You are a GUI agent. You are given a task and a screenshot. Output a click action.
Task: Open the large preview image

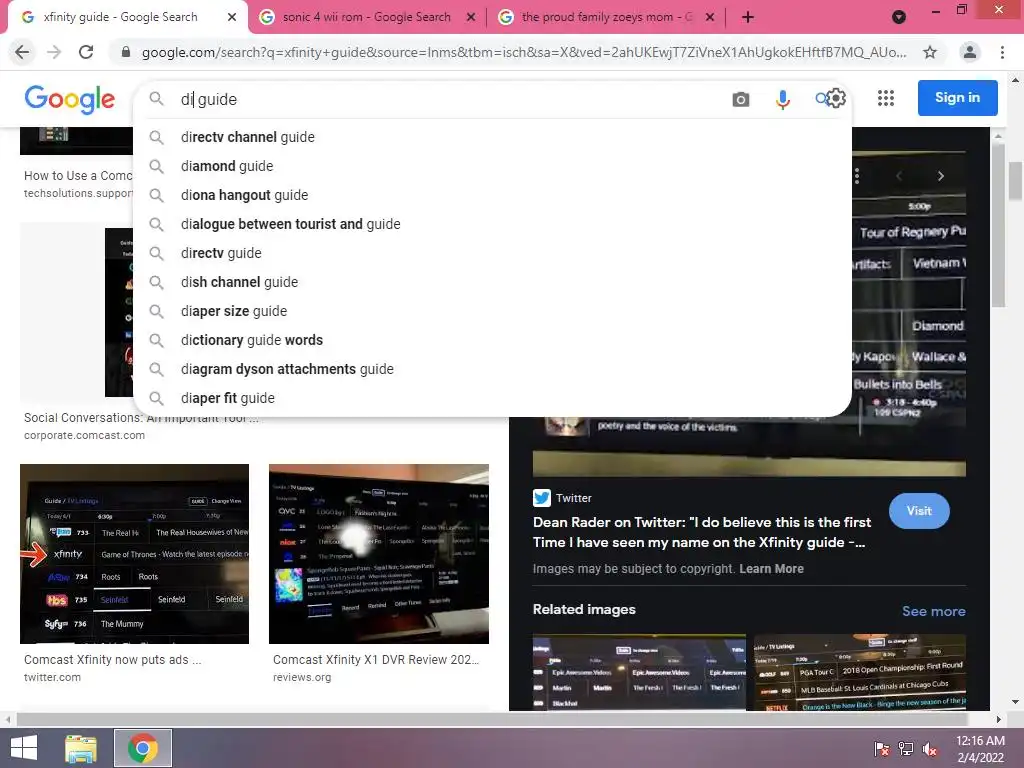click(749, 445)
